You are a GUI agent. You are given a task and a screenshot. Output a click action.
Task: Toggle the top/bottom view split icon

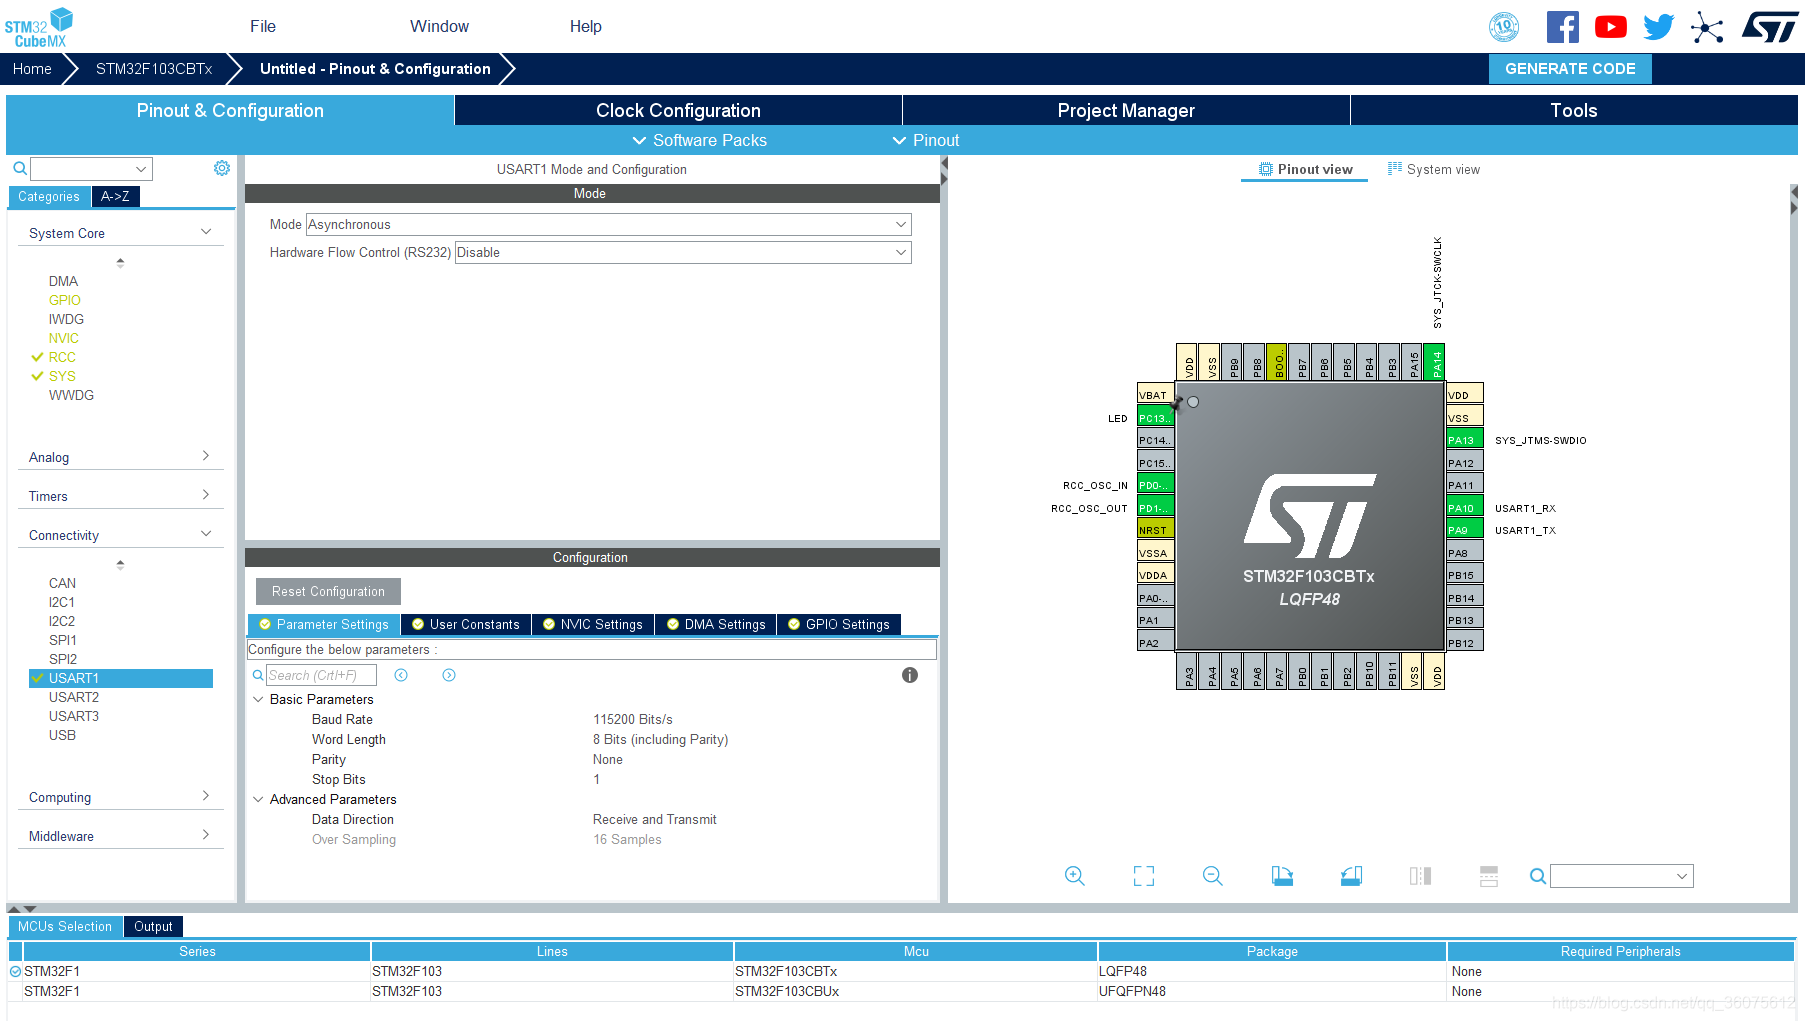(x=1420, y=876)
